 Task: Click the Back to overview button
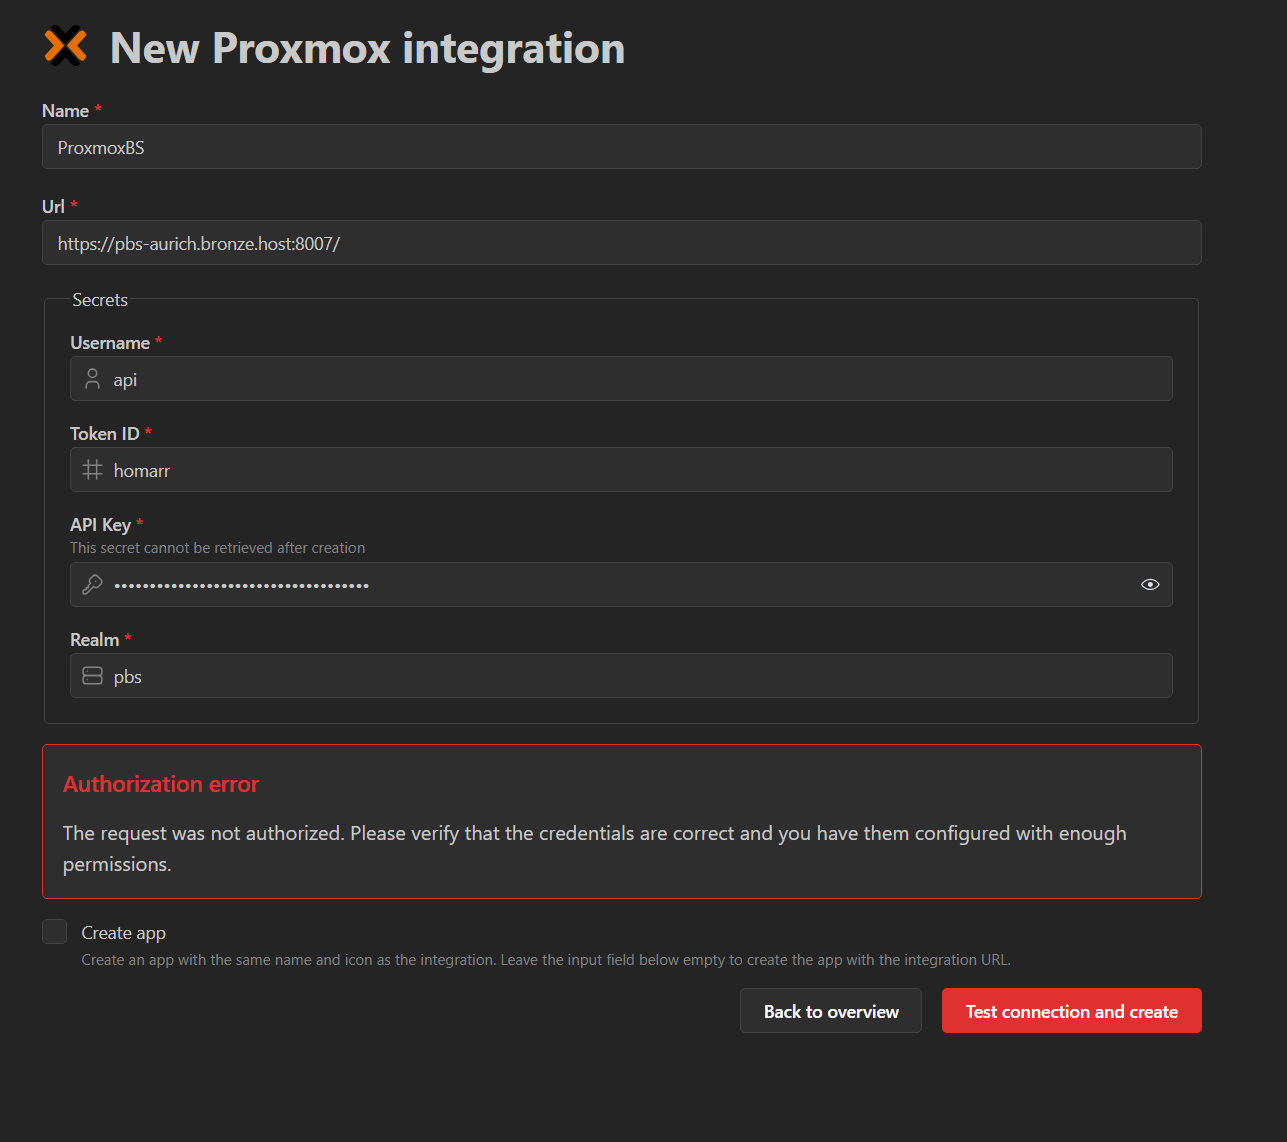pyautogui.click(x=831, y=1011)
